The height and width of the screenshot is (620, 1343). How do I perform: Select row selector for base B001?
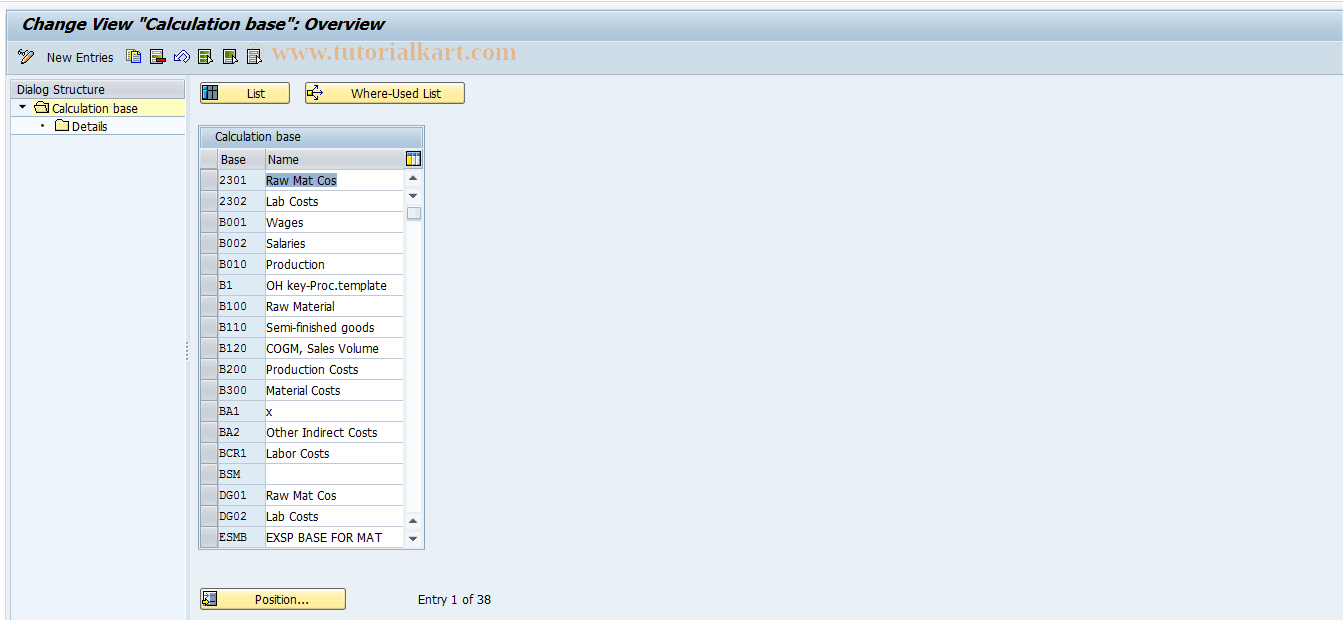coord(208,222)
